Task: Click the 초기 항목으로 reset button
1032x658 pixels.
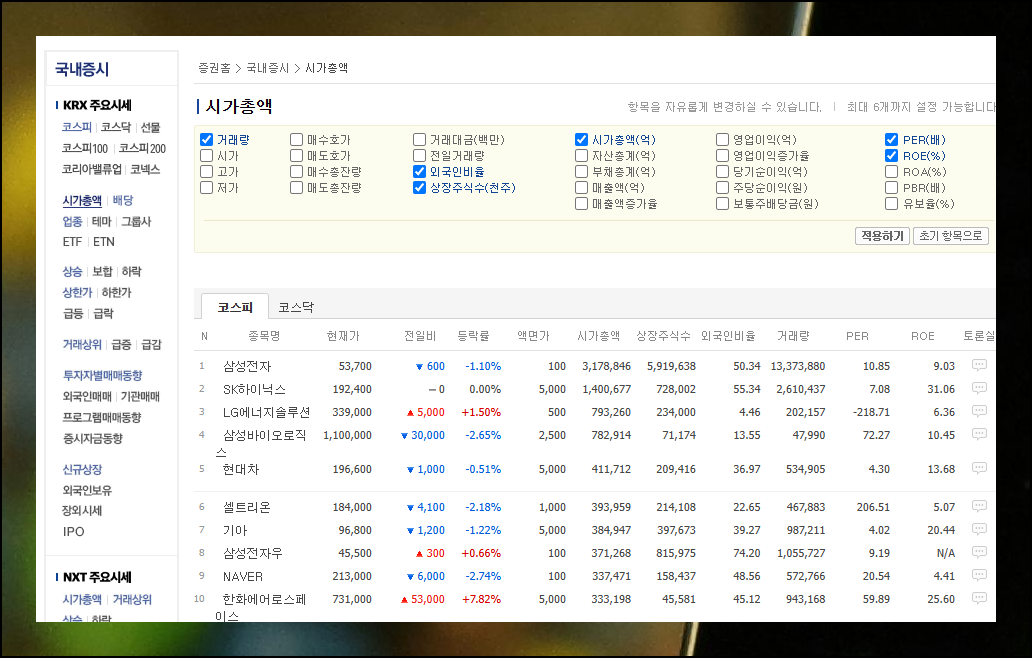Action: 950,236
